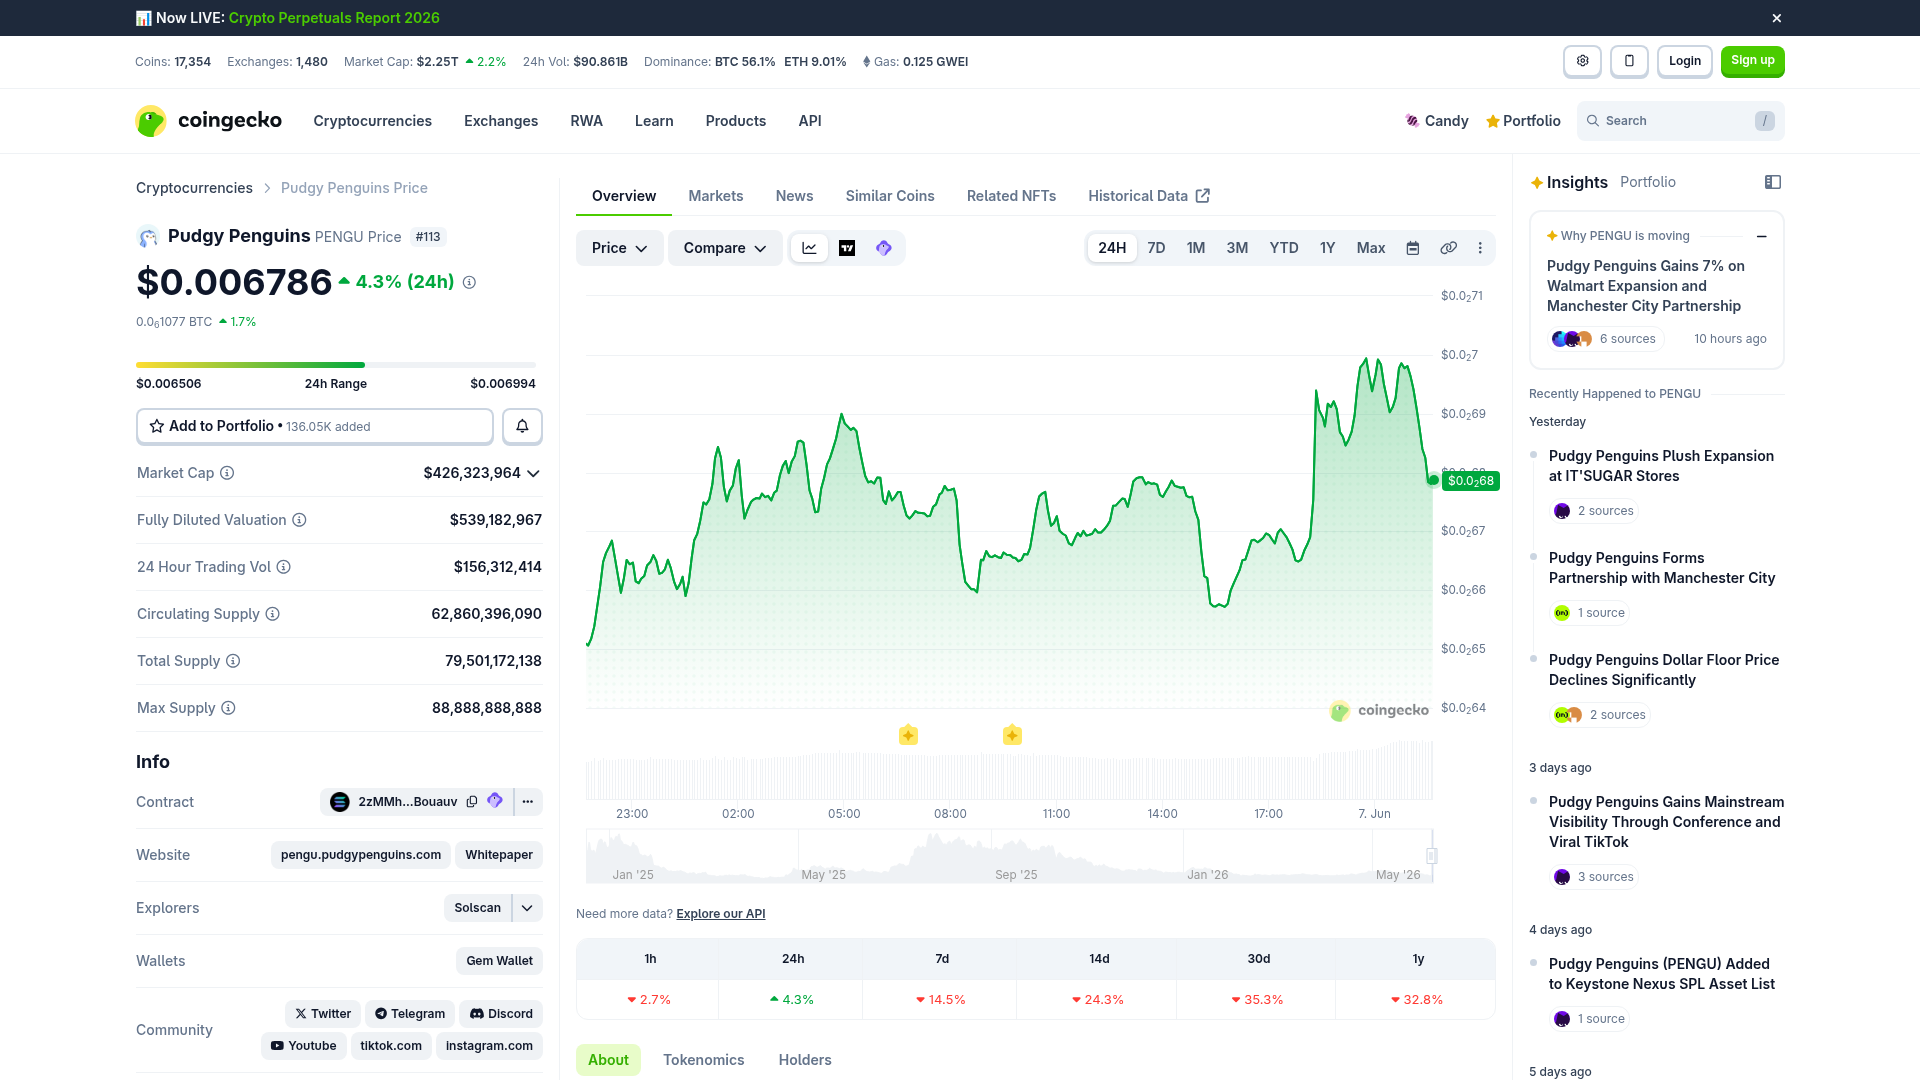Select 1Y chart range
Image resolution: width=1920 pixels, height=1080 pixels.
pyautogui.click(x=1327, y=248)
